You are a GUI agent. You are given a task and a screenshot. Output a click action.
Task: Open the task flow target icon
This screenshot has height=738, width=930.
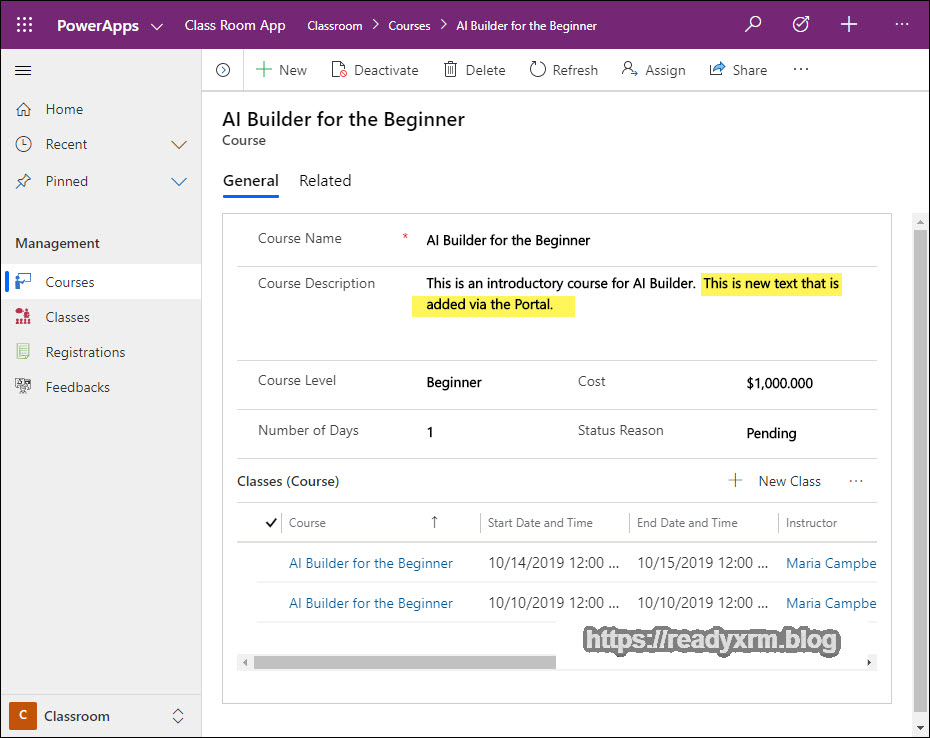tap(800, 25)
